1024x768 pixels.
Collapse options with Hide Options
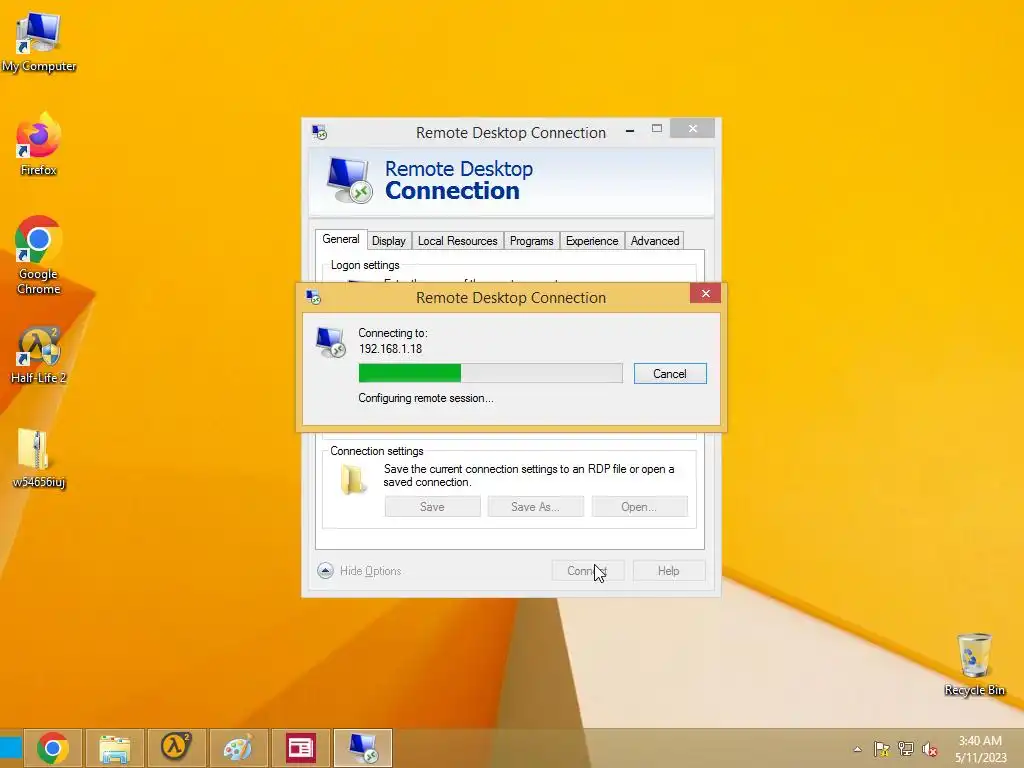click(360, 571)
